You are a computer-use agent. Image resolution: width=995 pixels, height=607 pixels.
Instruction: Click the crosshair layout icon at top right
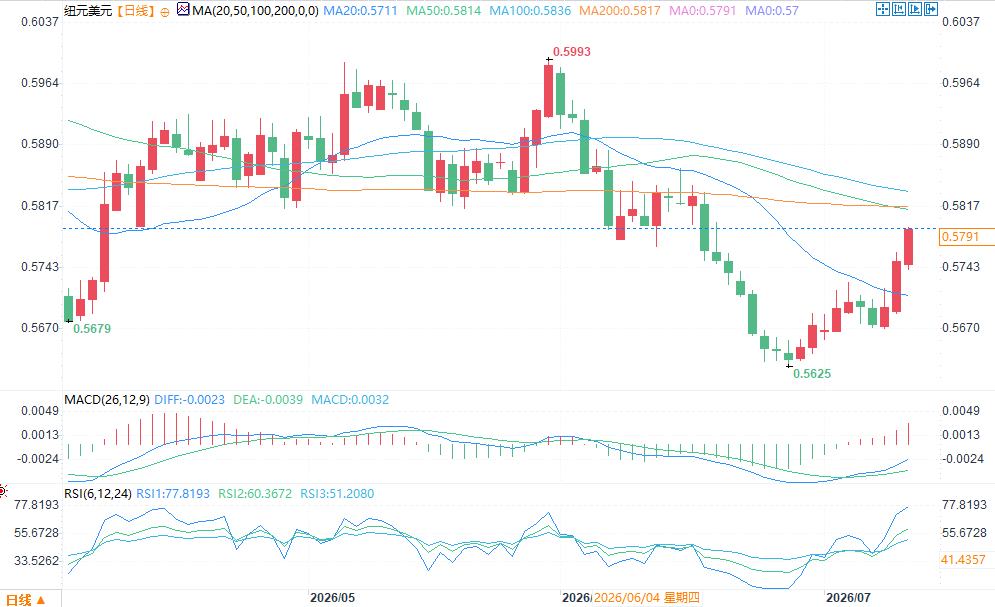pyautogui.click(x=883, y=9)
